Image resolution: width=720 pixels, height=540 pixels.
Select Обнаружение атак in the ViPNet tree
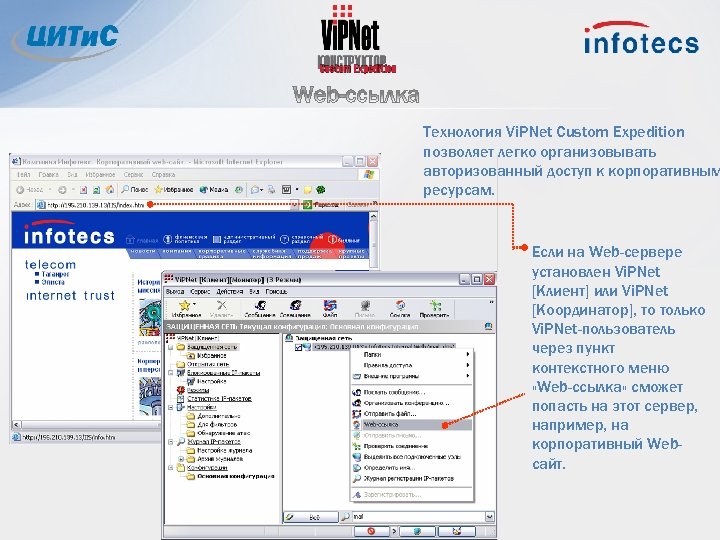224,433
